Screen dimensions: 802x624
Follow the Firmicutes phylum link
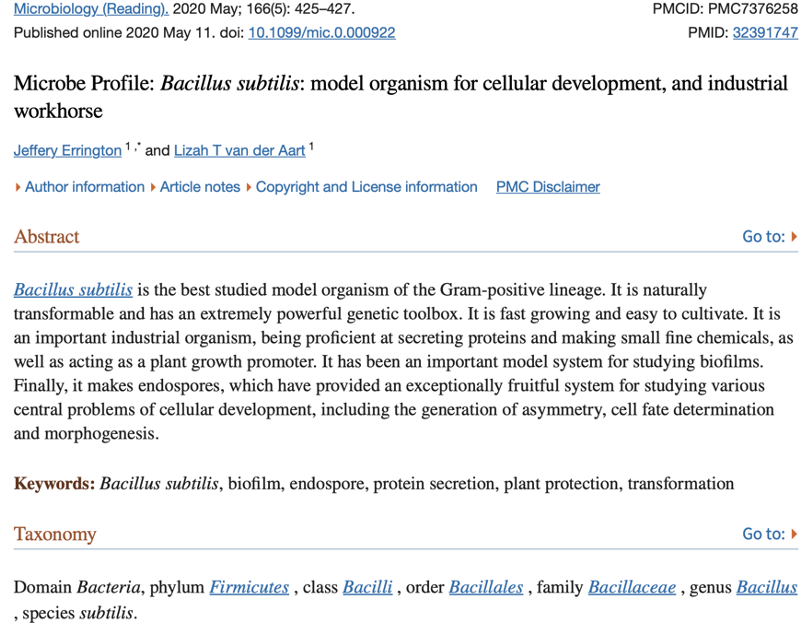[249, 587]
